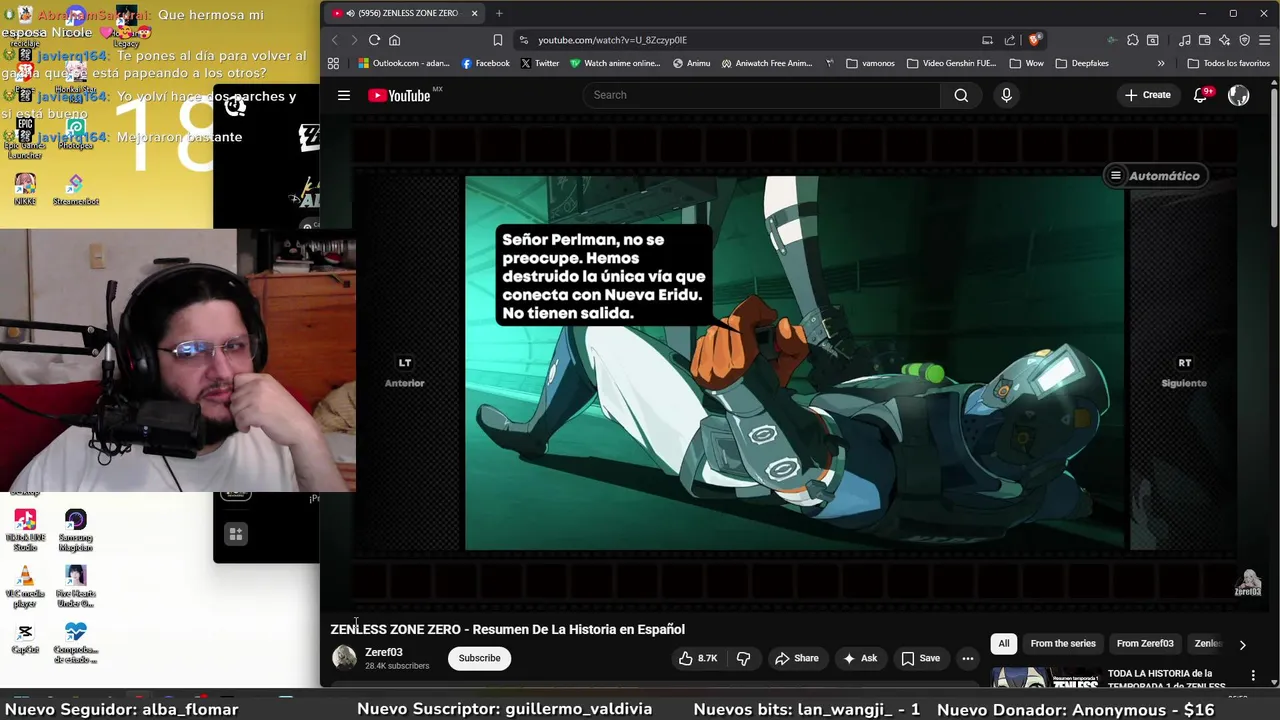The width and height of the screenshot is (1280, 720).
Task: Subscribe to Zeref03 channel
Action: click(480, 658)
